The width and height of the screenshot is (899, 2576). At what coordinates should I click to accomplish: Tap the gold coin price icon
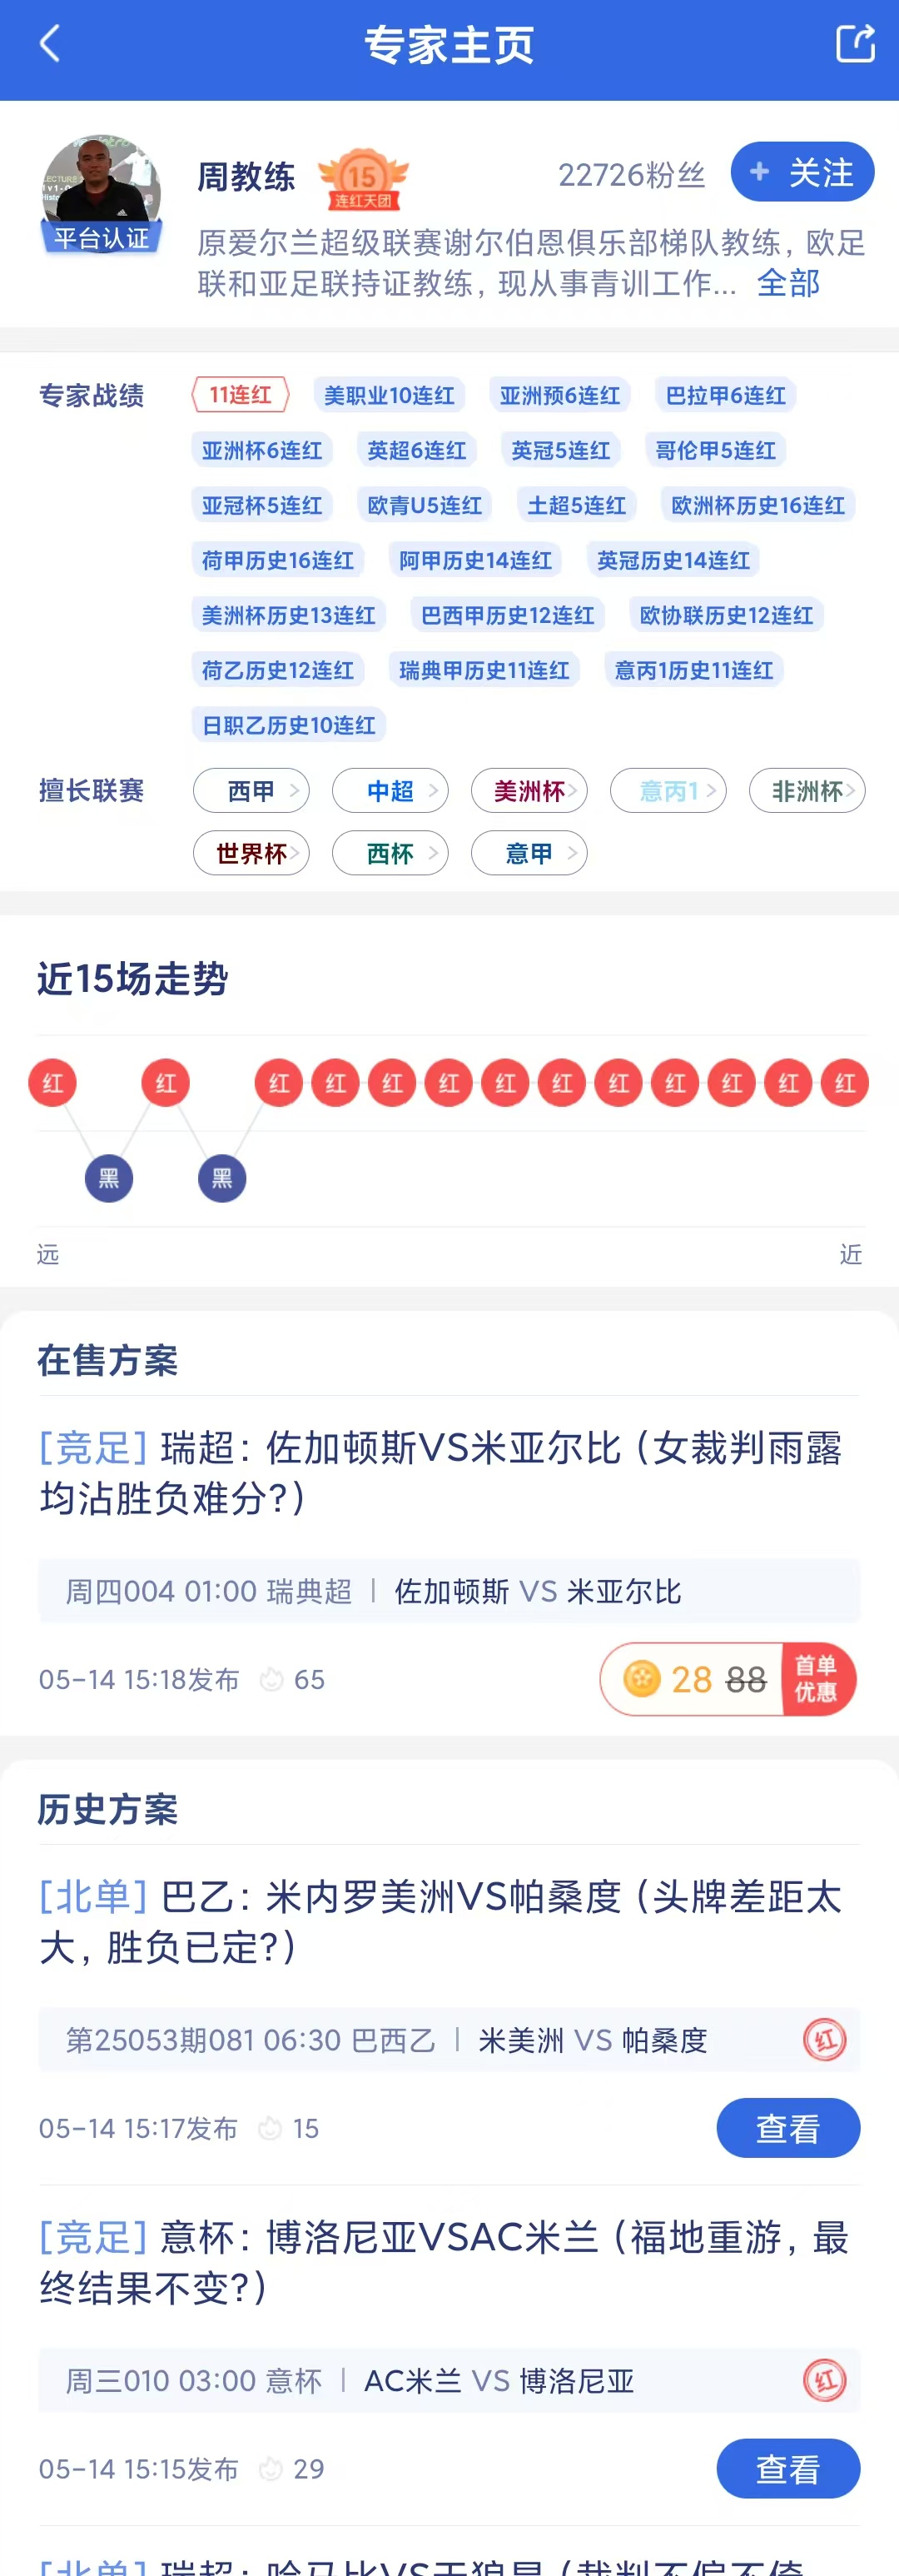point(642,1679)
